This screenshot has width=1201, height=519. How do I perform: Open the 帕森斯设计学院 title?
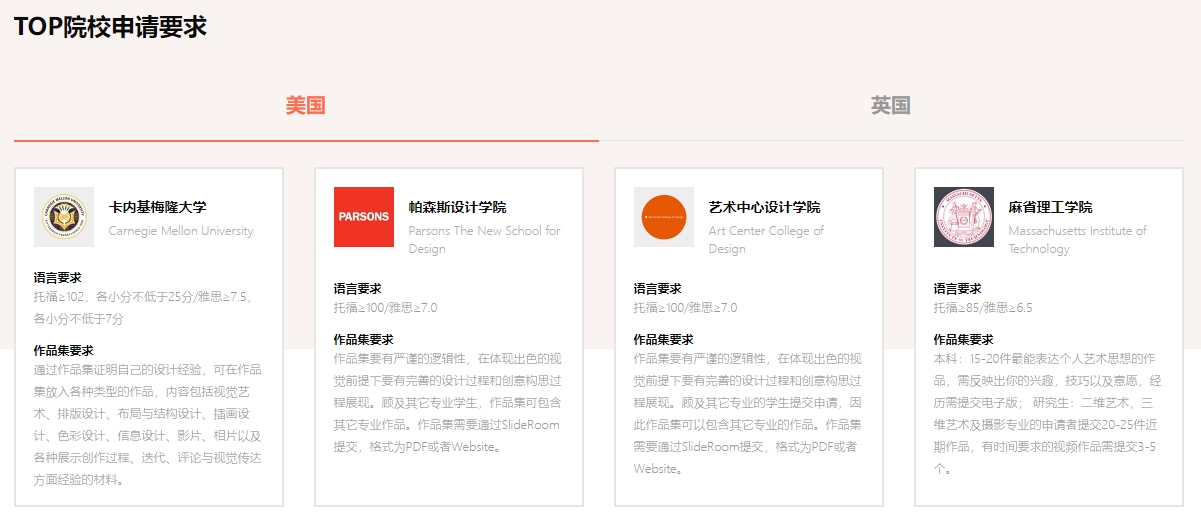point(457,207)
